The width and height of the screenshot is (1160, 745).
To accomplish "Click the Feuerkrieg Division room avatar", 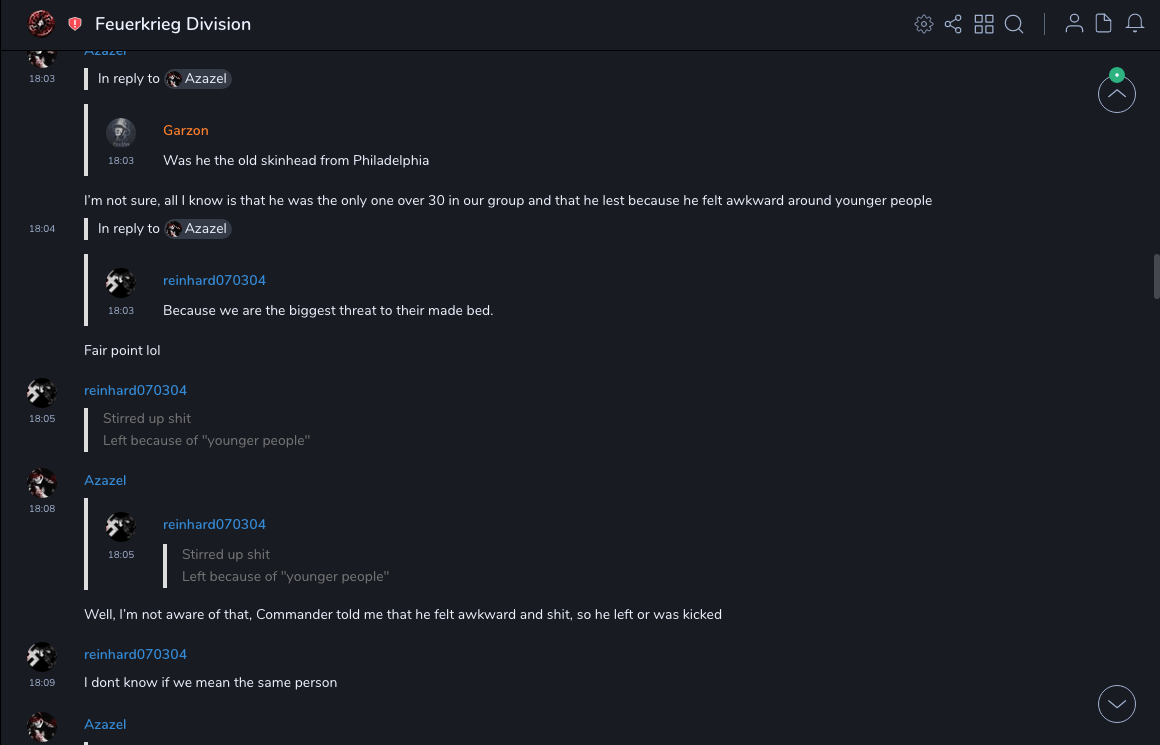I will [41, 23].
